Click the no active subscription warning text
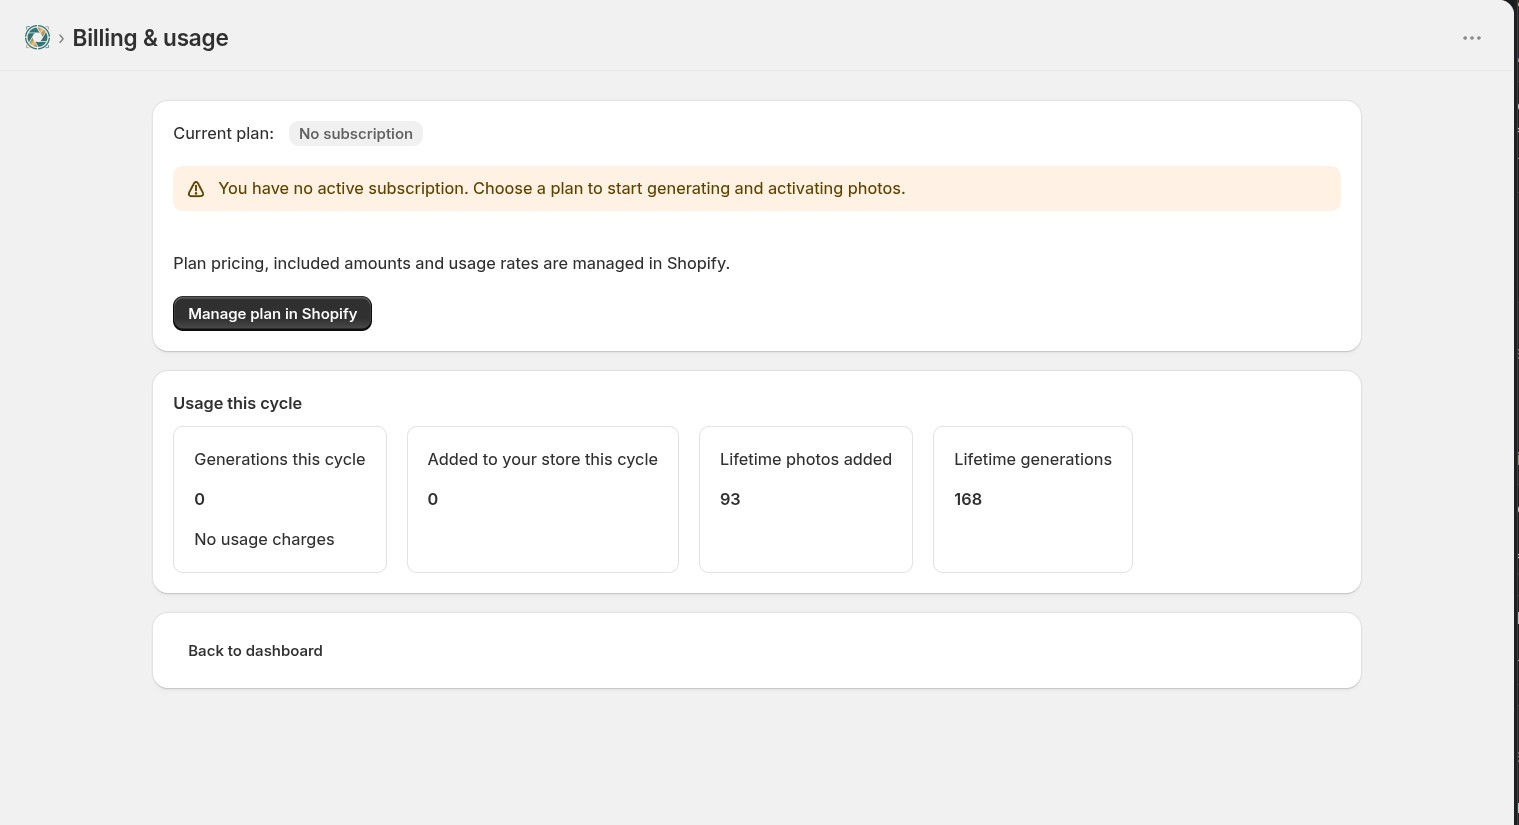 point(562,189)
